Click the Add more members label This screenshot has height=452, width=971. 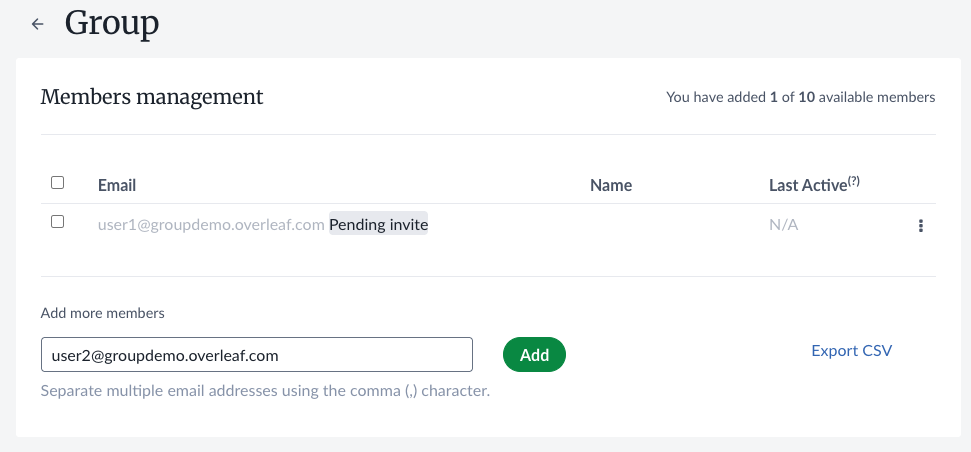click(102, 313)
